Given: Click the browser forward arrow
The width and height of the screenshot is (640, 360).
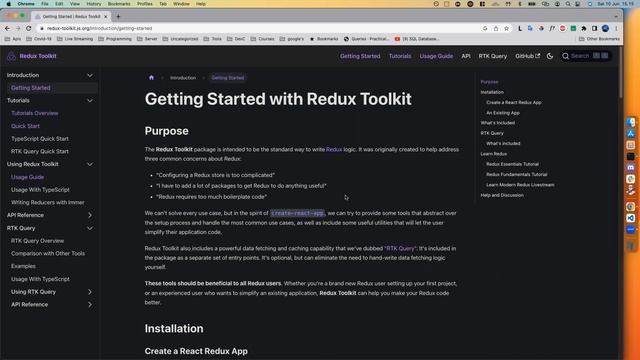Looking at the screenshot, I should (18, 28).
